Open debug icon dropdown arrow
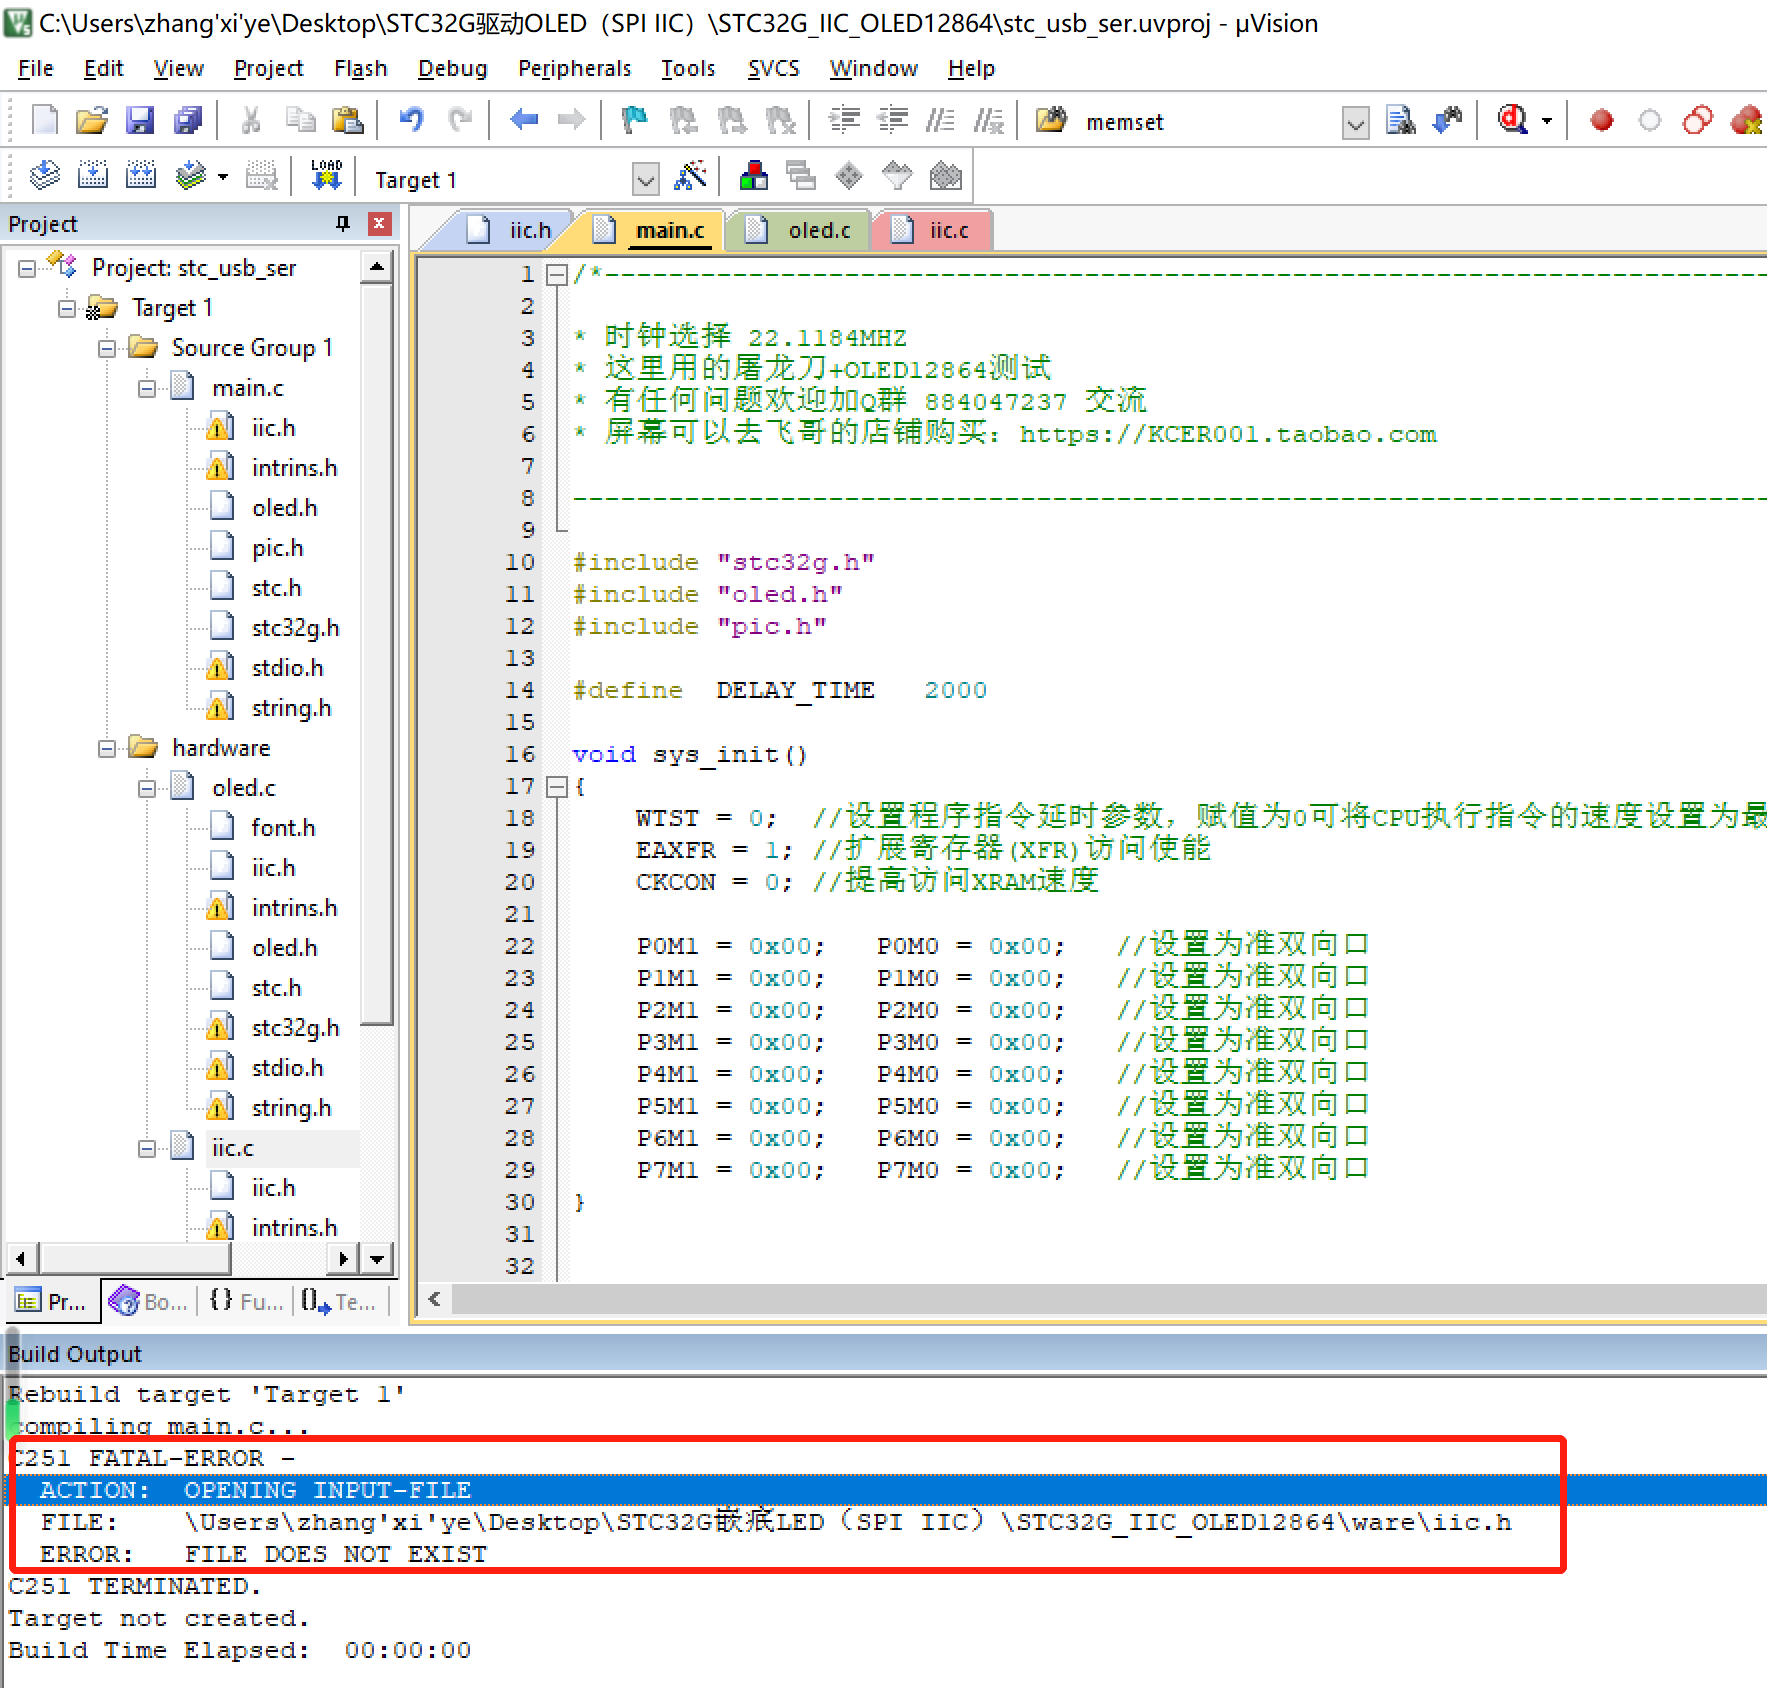The image size is (1767, 1688). coord(1547,121)
